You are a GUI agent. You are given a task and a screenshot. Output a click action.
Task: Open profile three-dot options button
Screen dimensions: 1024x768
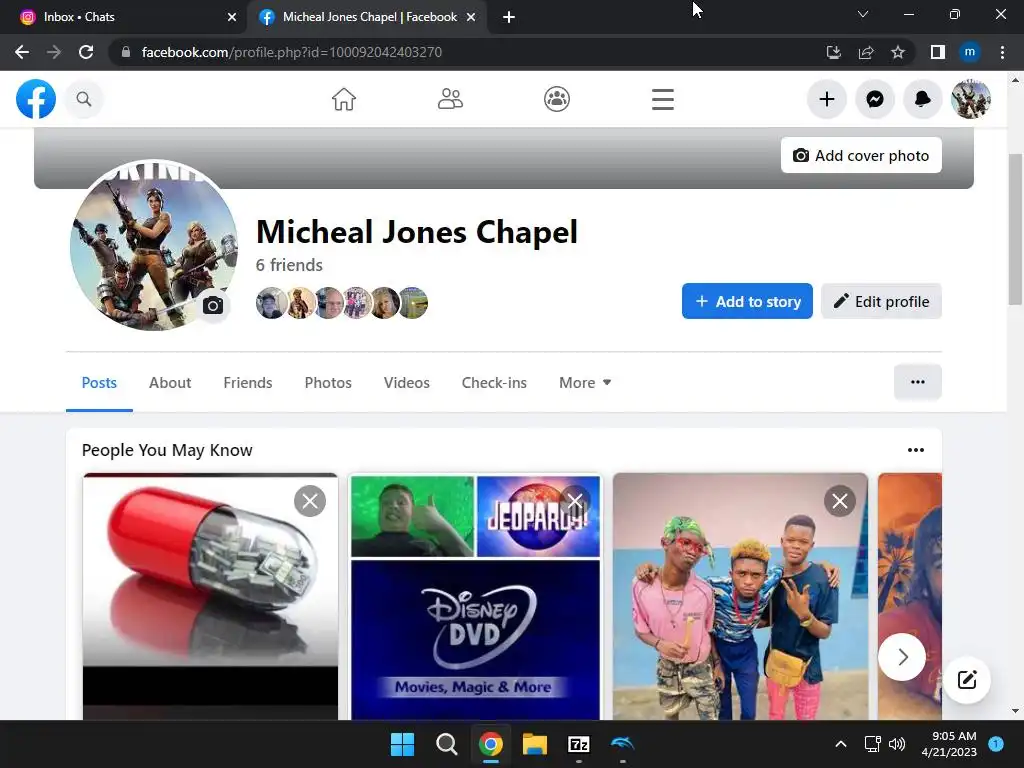point(918,382)
